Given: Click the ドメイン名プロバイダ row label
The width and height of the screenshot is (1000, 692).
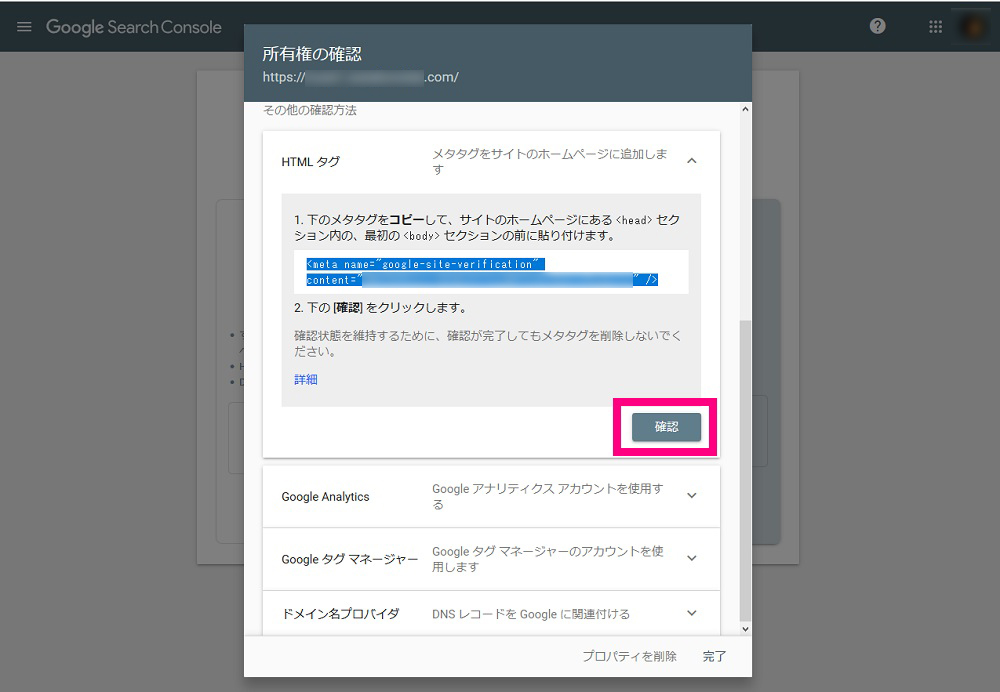Looking at the screenshot, I should point(341,614).
